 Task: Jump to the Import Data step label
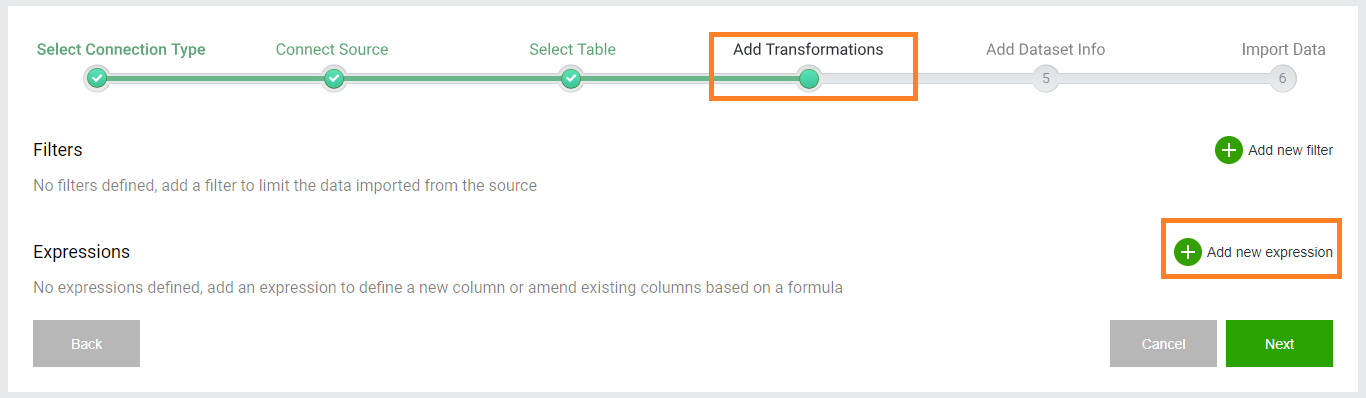(x=1283, y=49)
